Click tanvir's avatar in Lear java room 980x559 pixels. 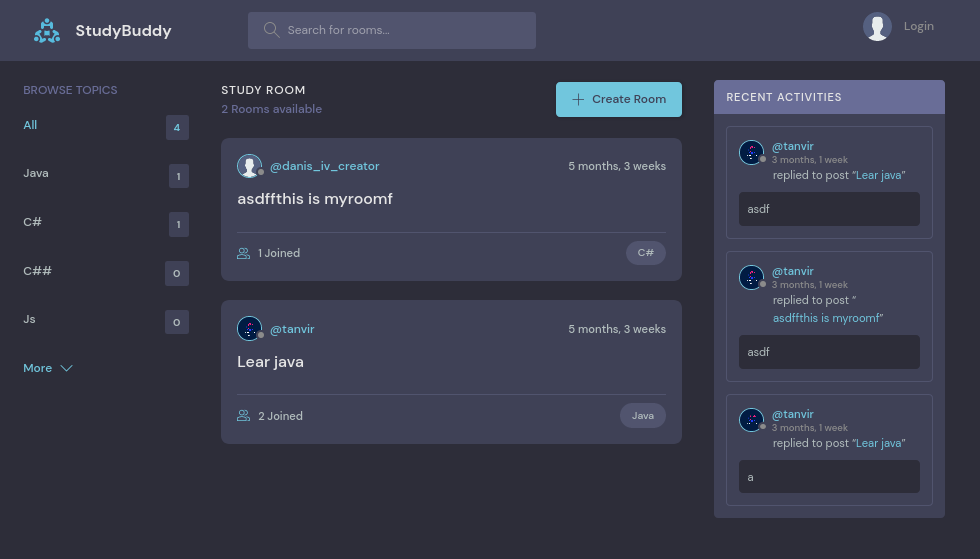[x=249, y=329]
